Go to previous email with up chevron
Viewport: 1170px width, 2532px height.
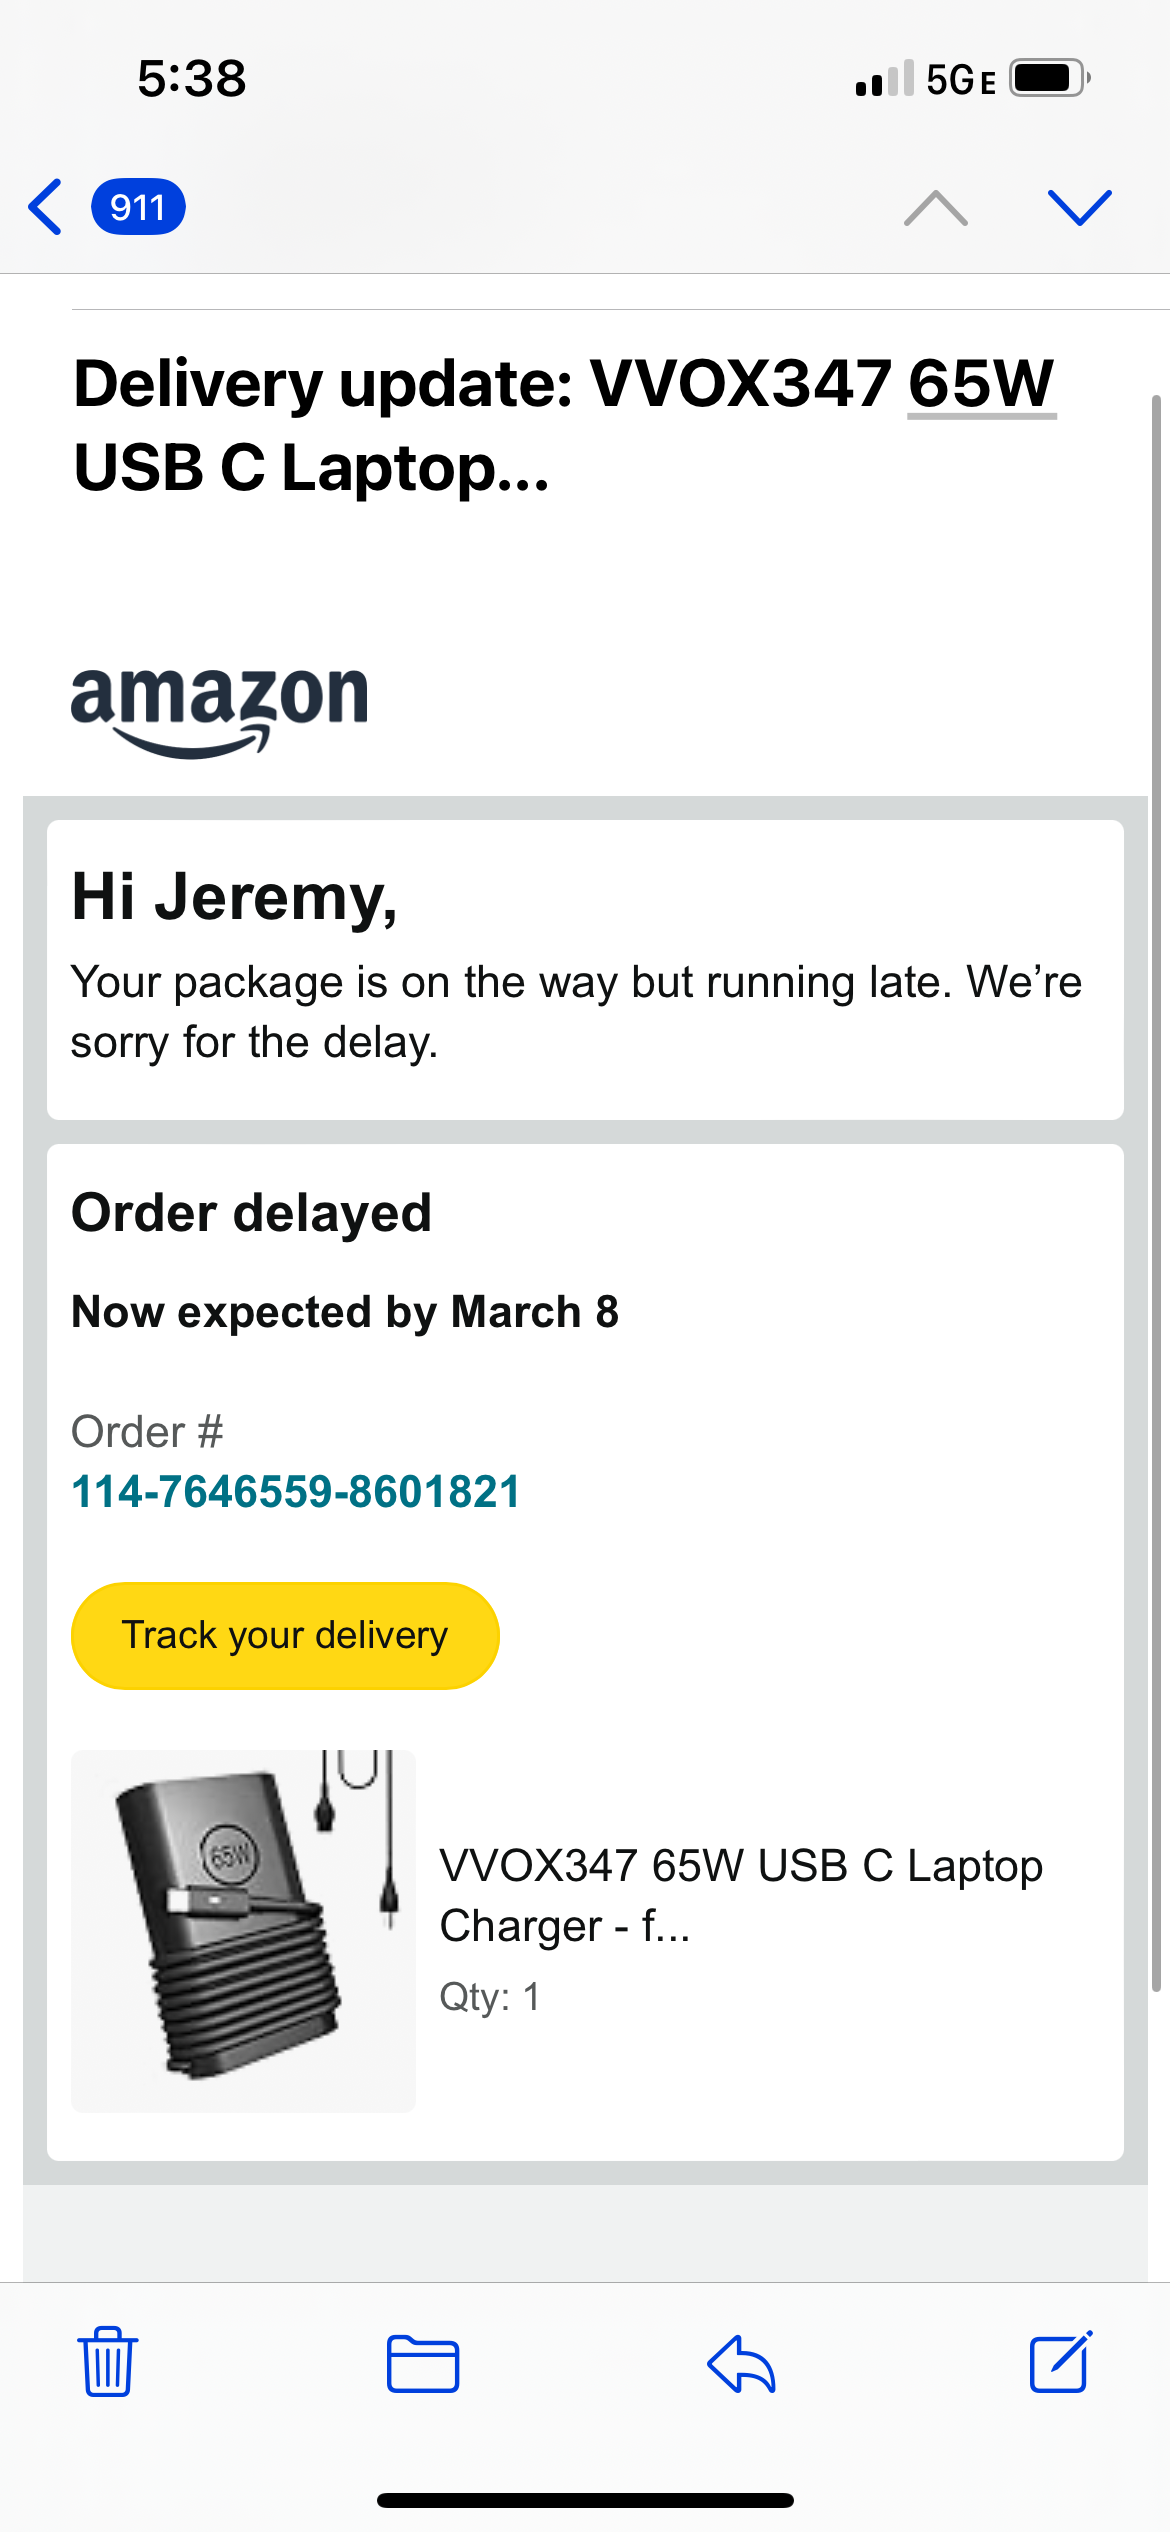point(935,207)
